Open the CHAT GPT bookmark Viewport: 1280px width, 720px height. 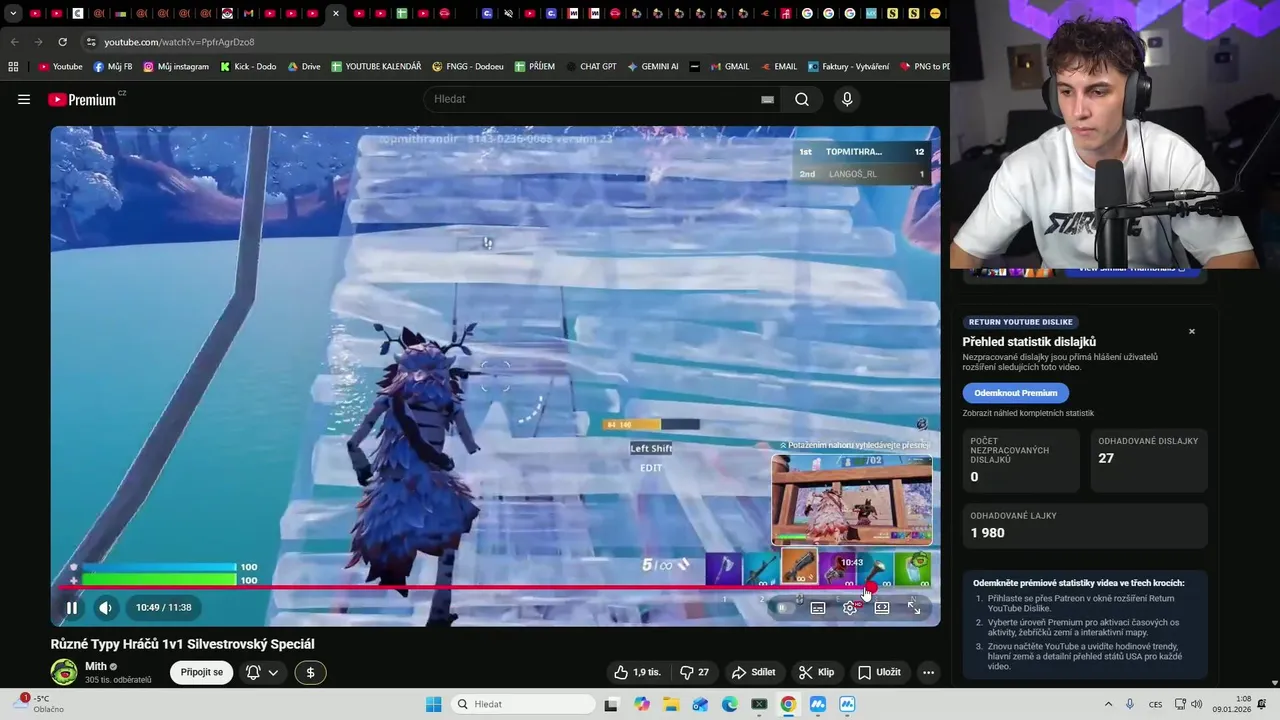(590, 67)
